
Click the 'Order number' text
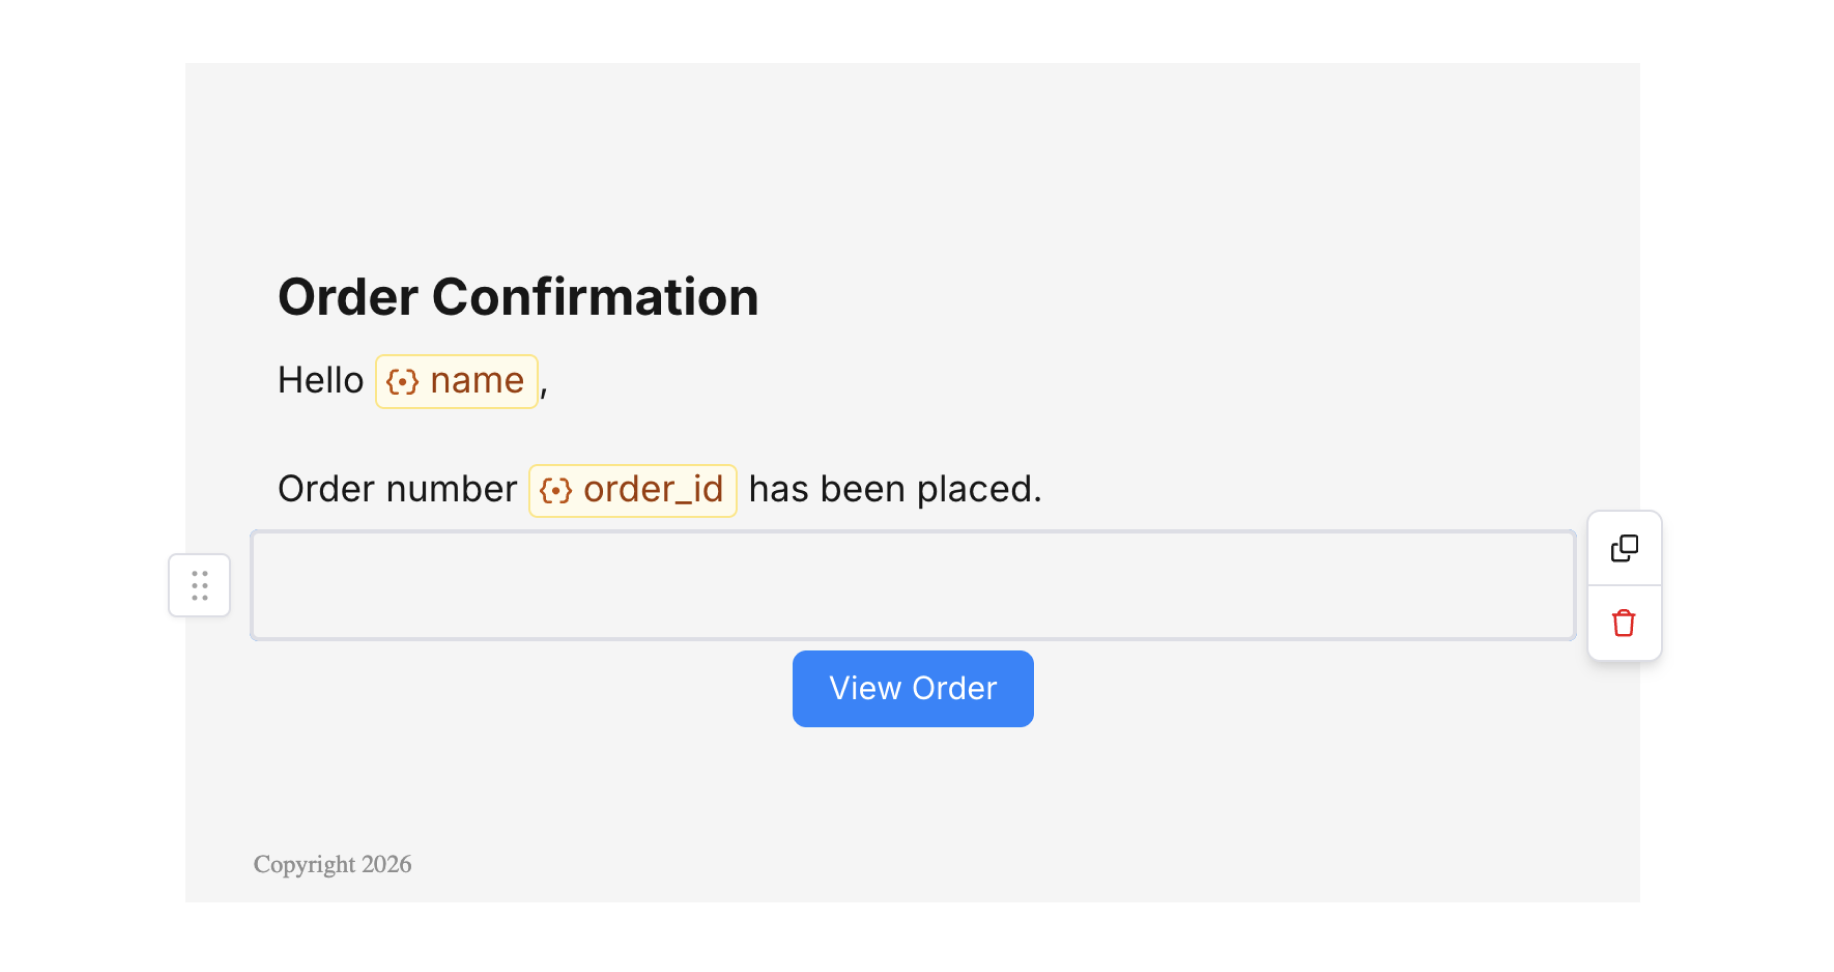click(397, 490)
